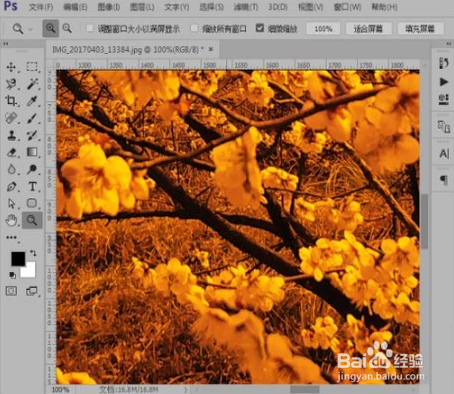This screenshot has height=394, width=454.
Task: Open the Filter menu
Action: click(246, 7)
